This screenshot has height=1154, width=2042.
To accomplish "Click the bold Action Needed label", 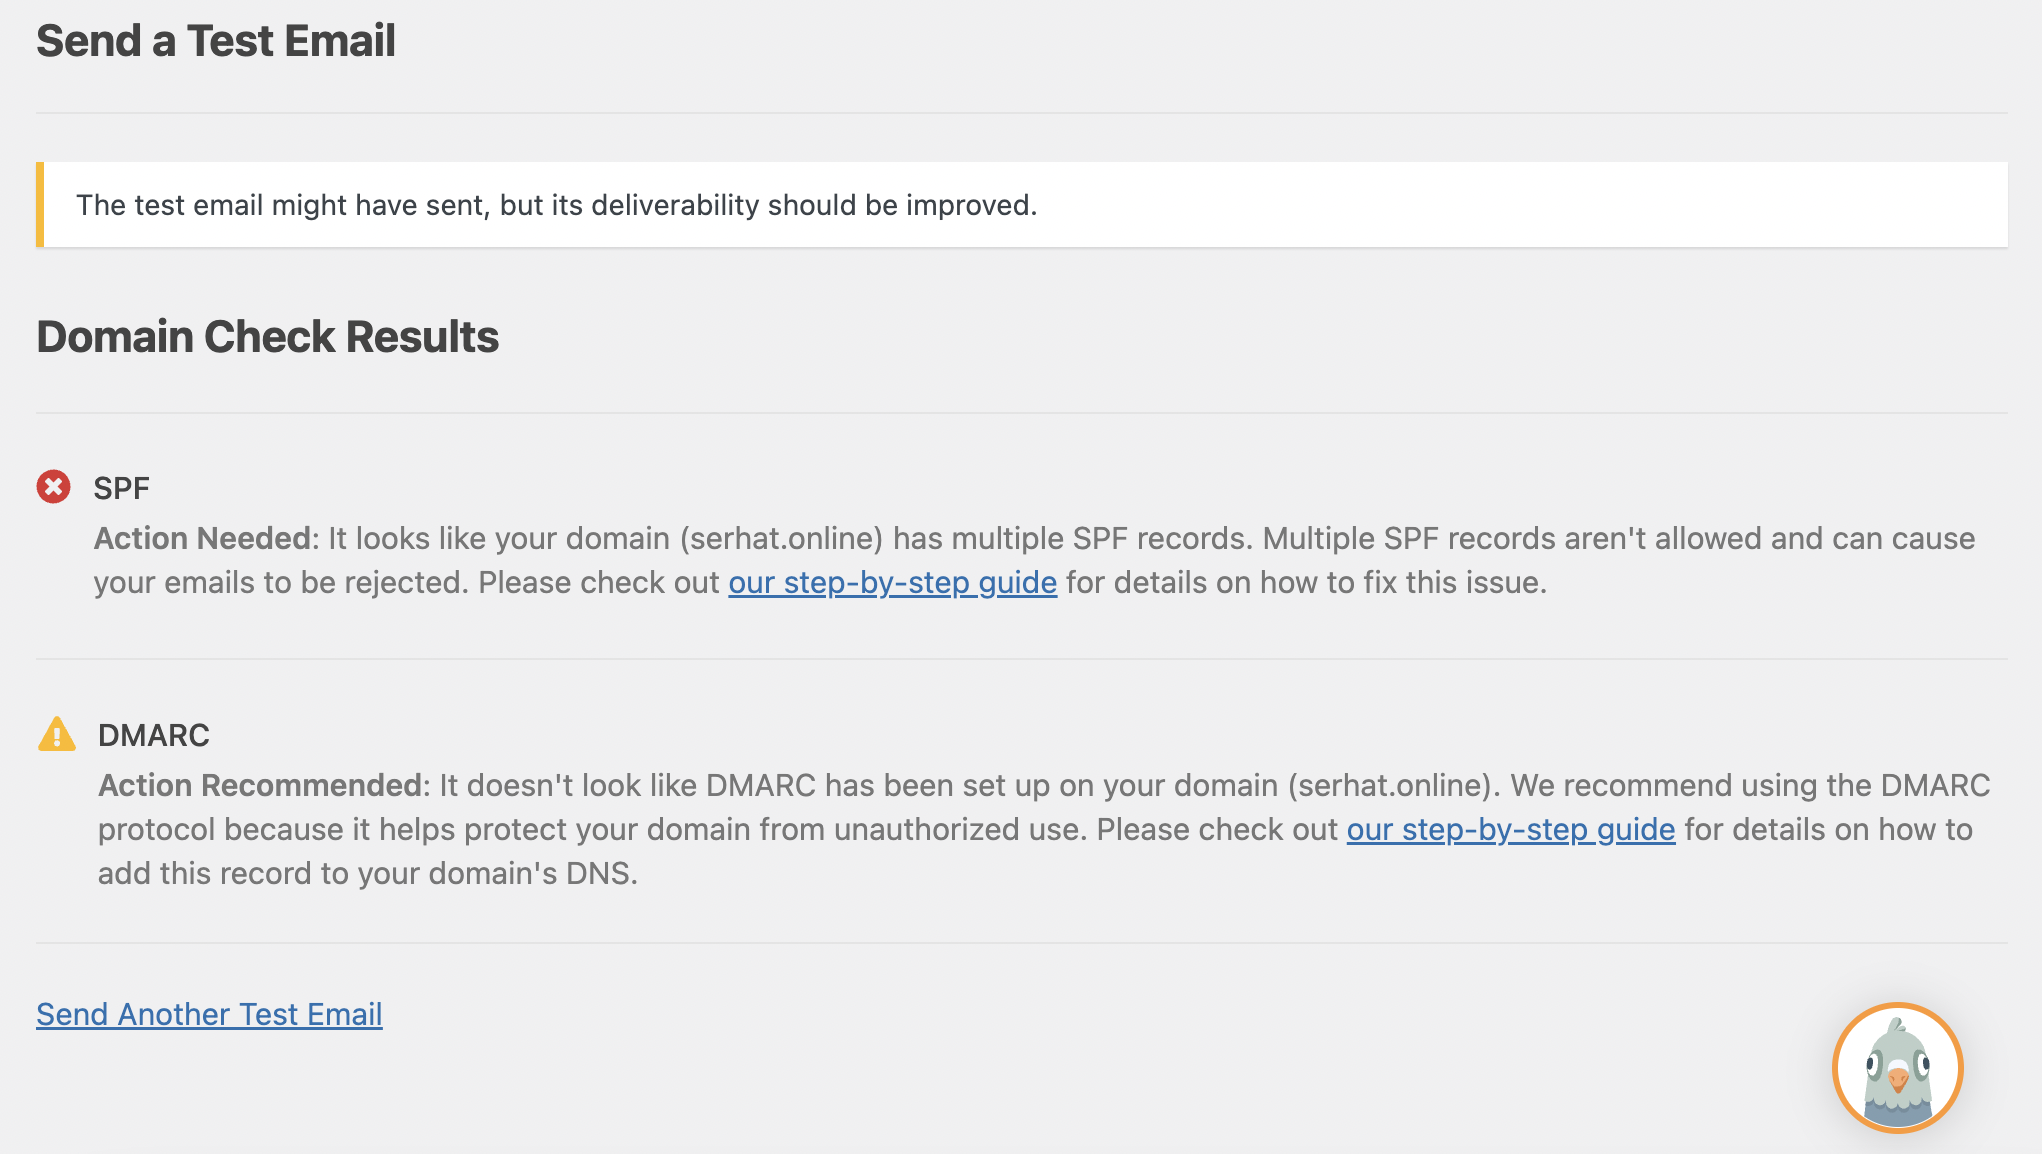I will pyautogui.click(x=203, y=538).
